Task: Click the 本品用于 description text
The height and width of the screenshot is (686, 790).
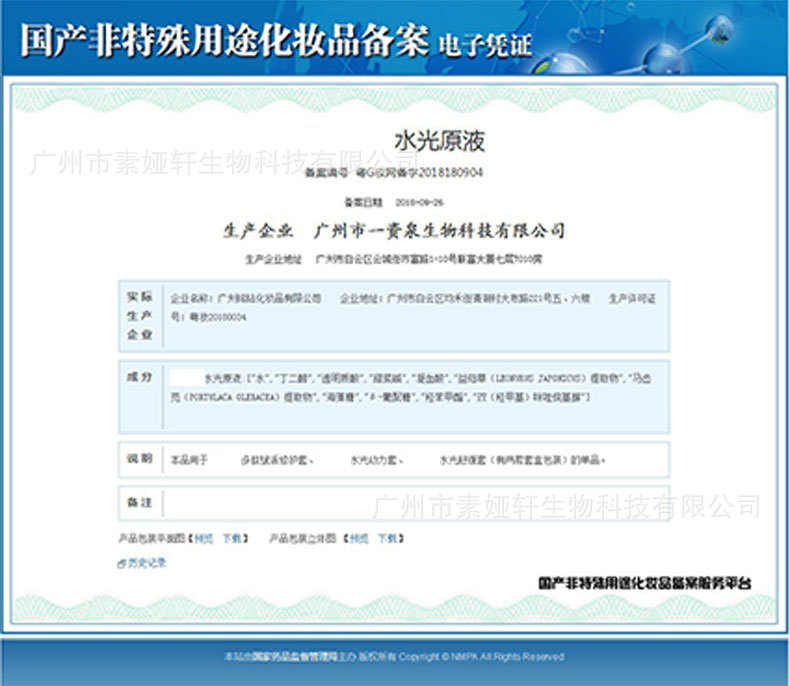Action: 388,460
